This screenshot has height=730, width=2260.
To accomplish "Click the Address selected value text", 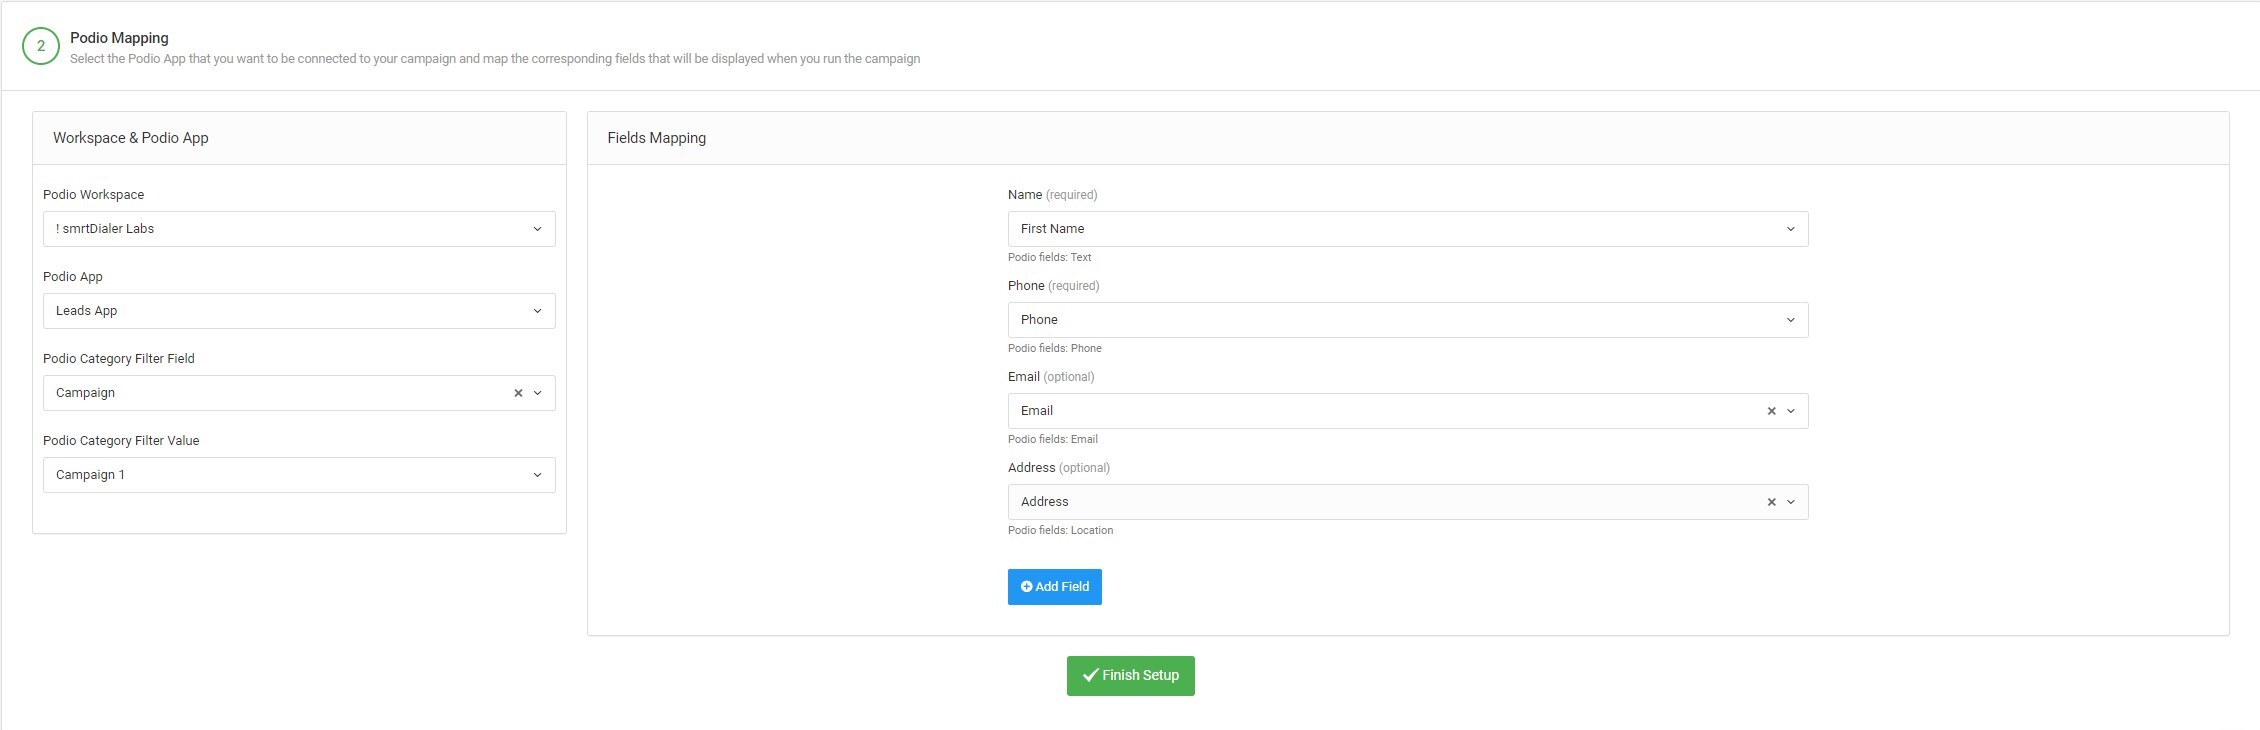I will [x=1044, y=502].
